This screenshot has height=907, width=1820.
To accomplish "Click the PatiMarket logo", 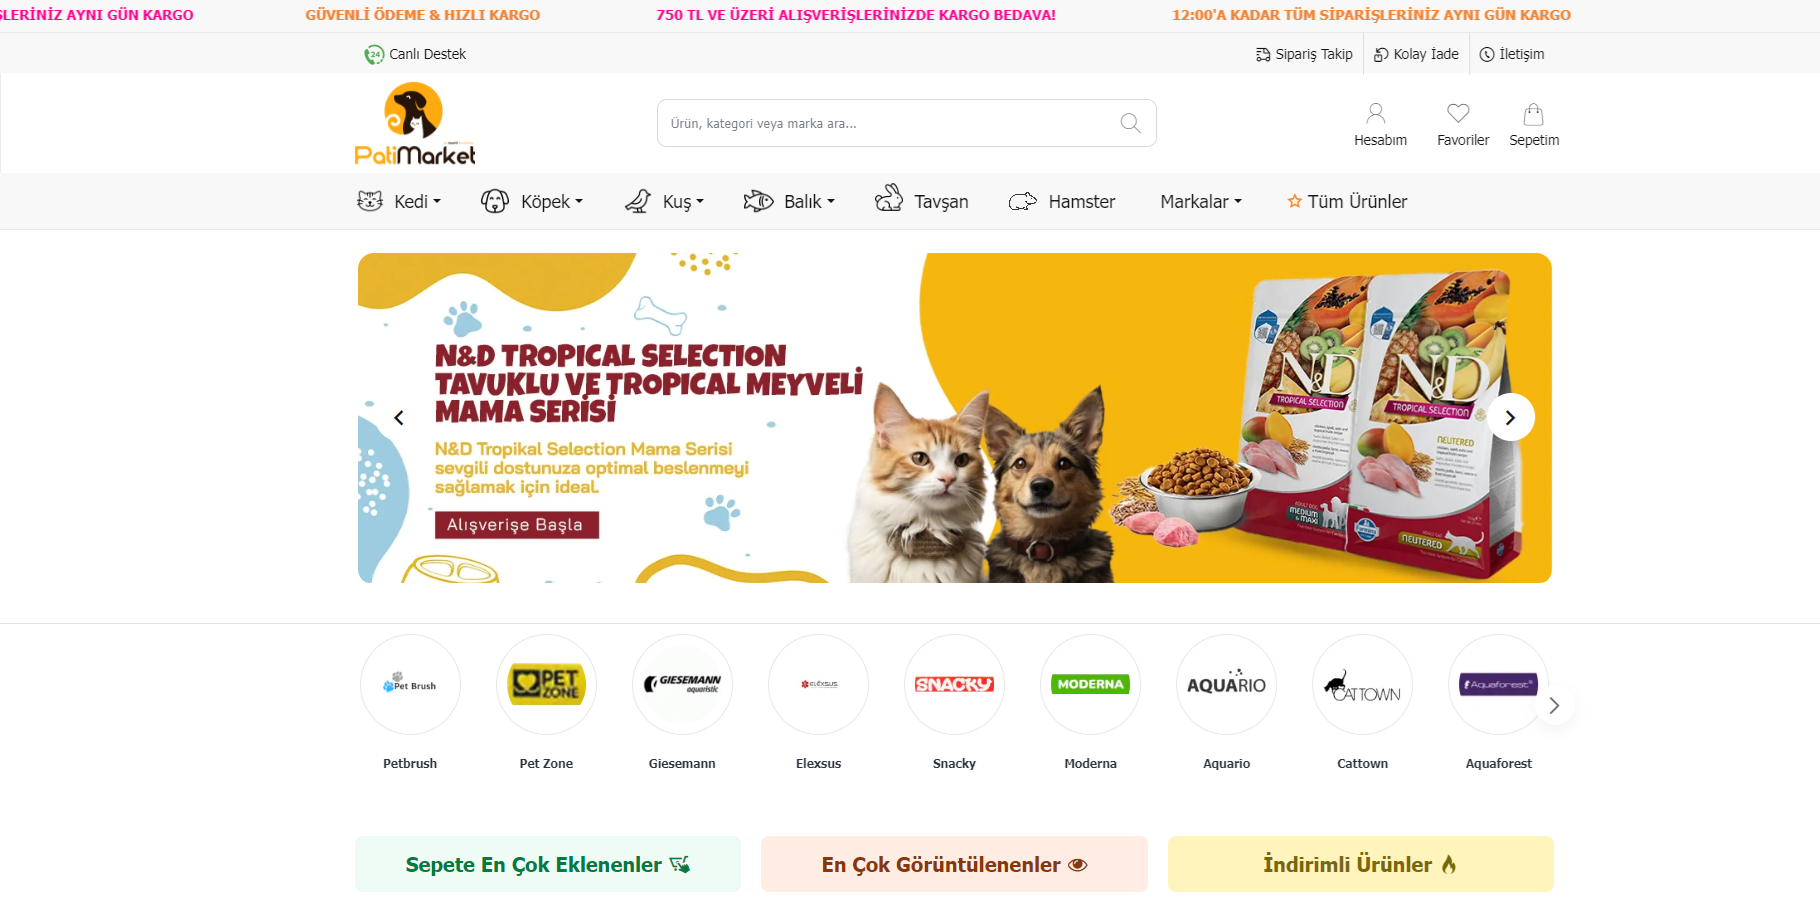I will click(x=415, y=124).
